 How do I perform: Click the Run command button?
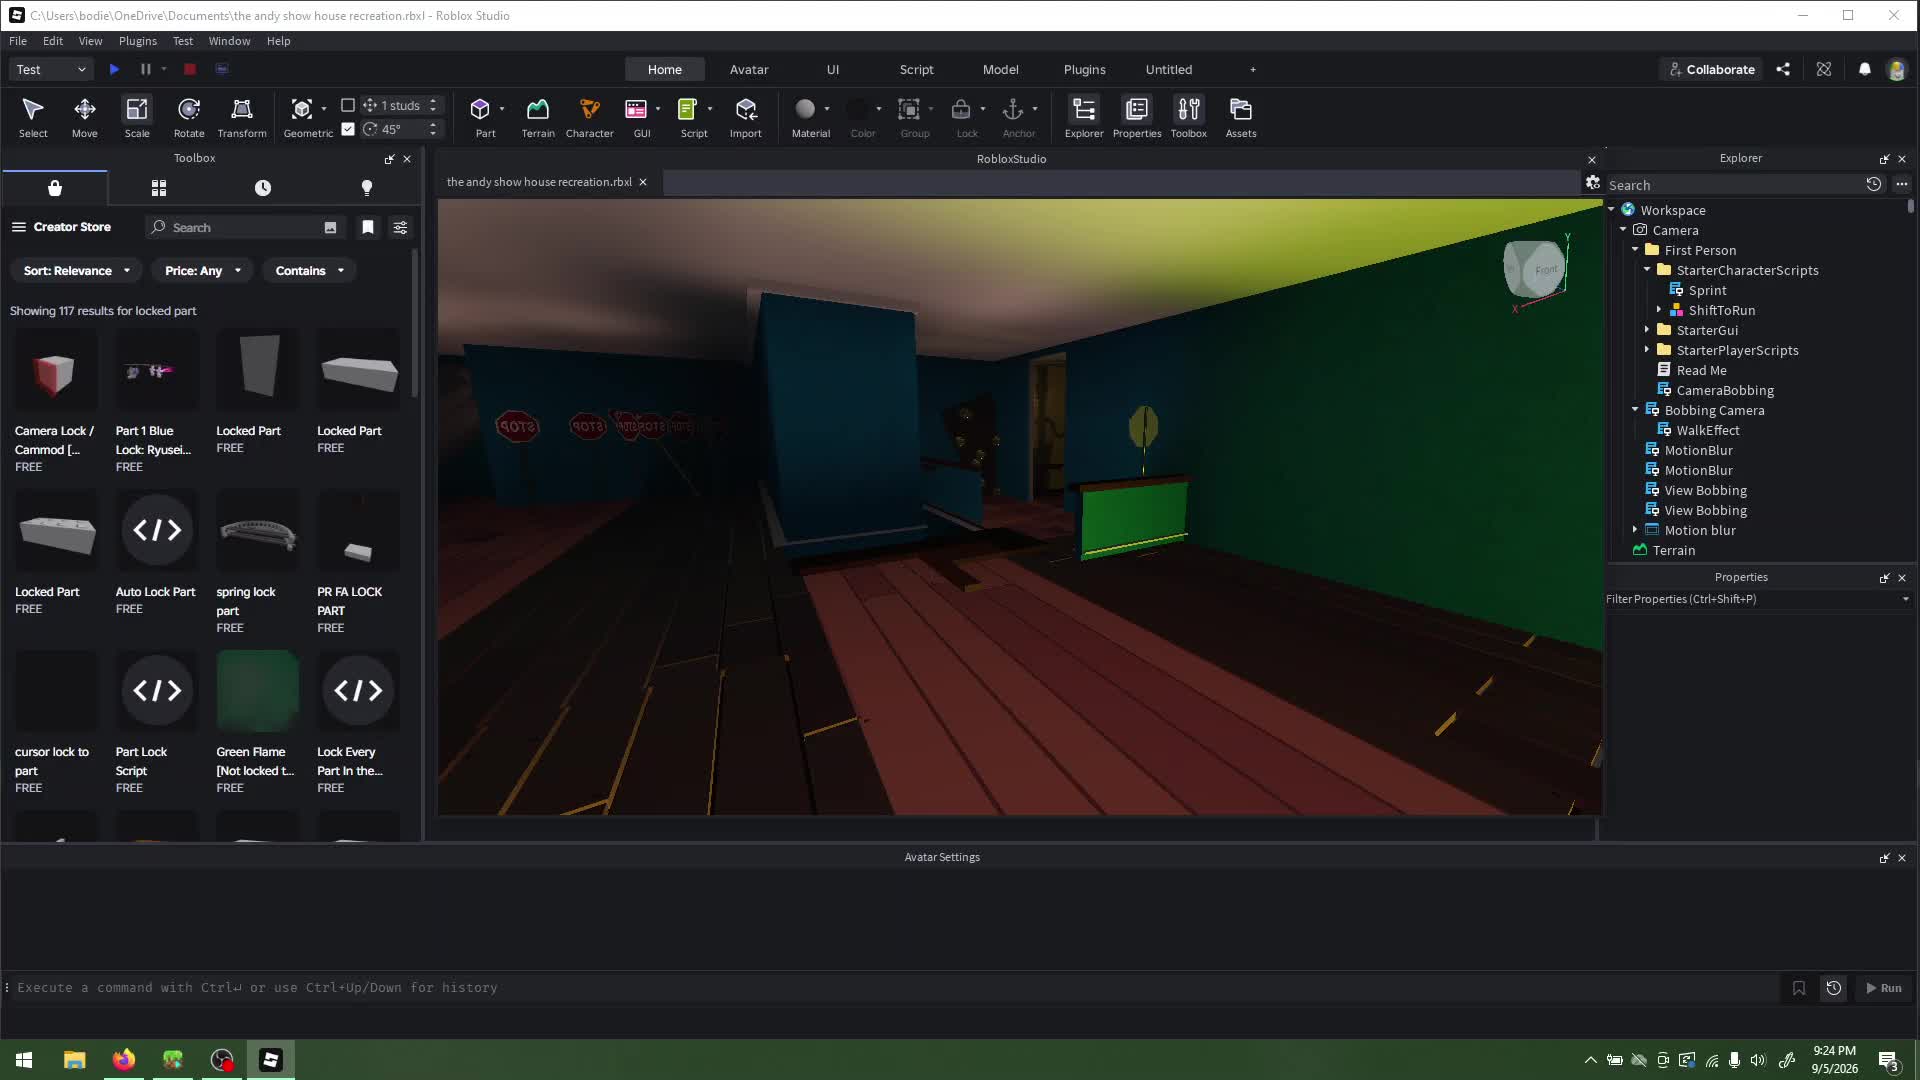pyautogui.click(x=1884, y=988)
